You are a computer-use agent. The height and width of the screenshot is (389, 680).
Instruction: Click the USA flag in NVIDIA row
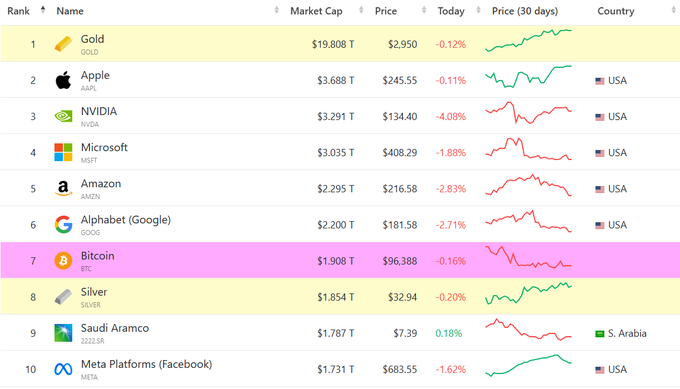click(600, 117)
